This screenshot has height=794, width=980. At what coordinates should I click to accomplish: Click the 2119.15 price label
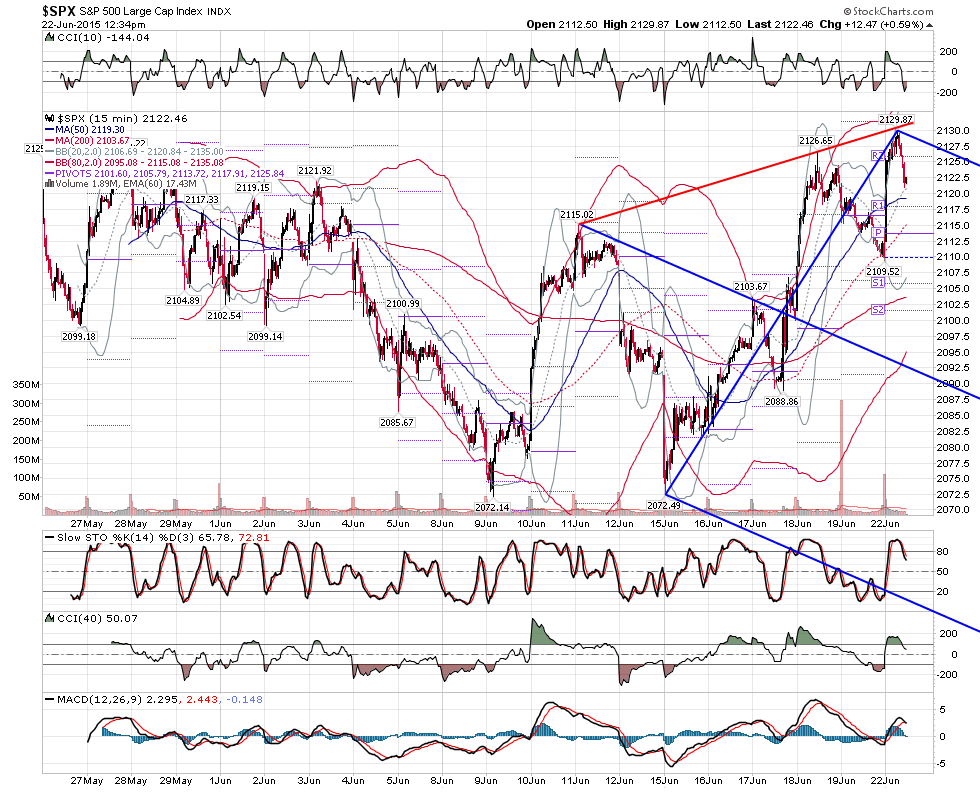coord(252,188)
